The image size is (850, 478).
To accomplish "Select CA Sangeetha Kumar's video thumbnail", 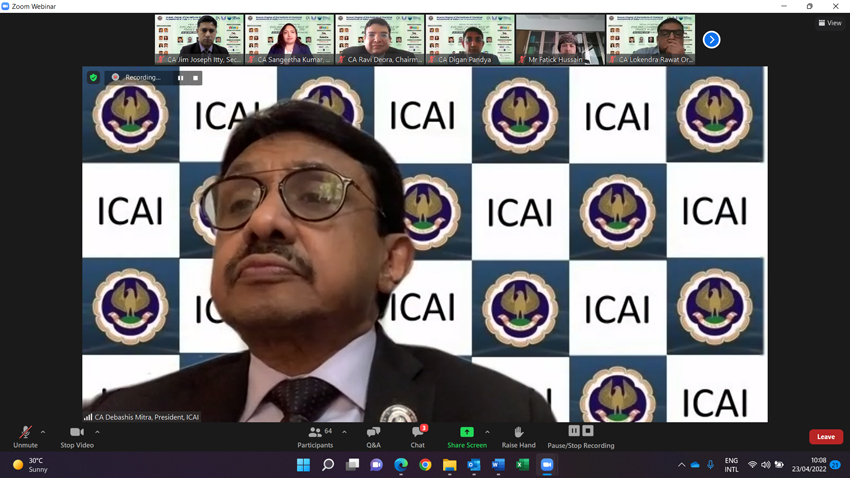I will coord(290,40).
